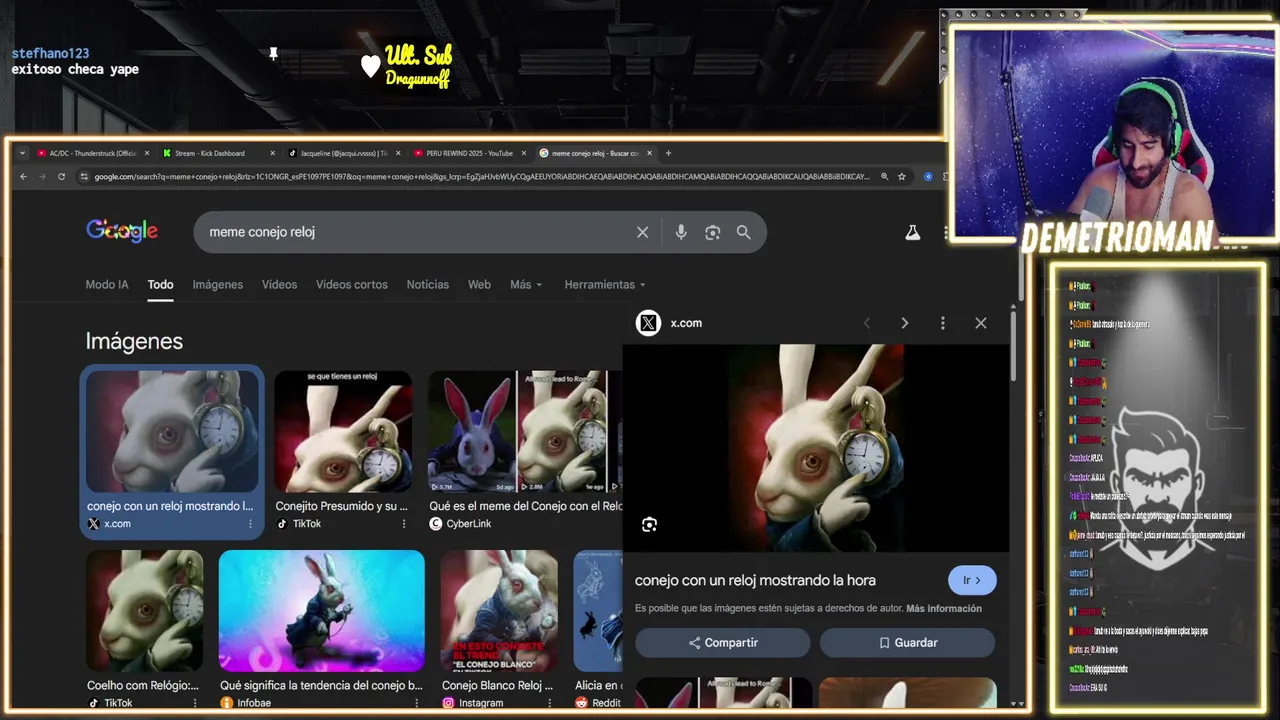Screen dimensions: 1280x720
Task: Open the 'Conejito Presumido' TikTok thumbnail
Action: click(x=343, y=432)
